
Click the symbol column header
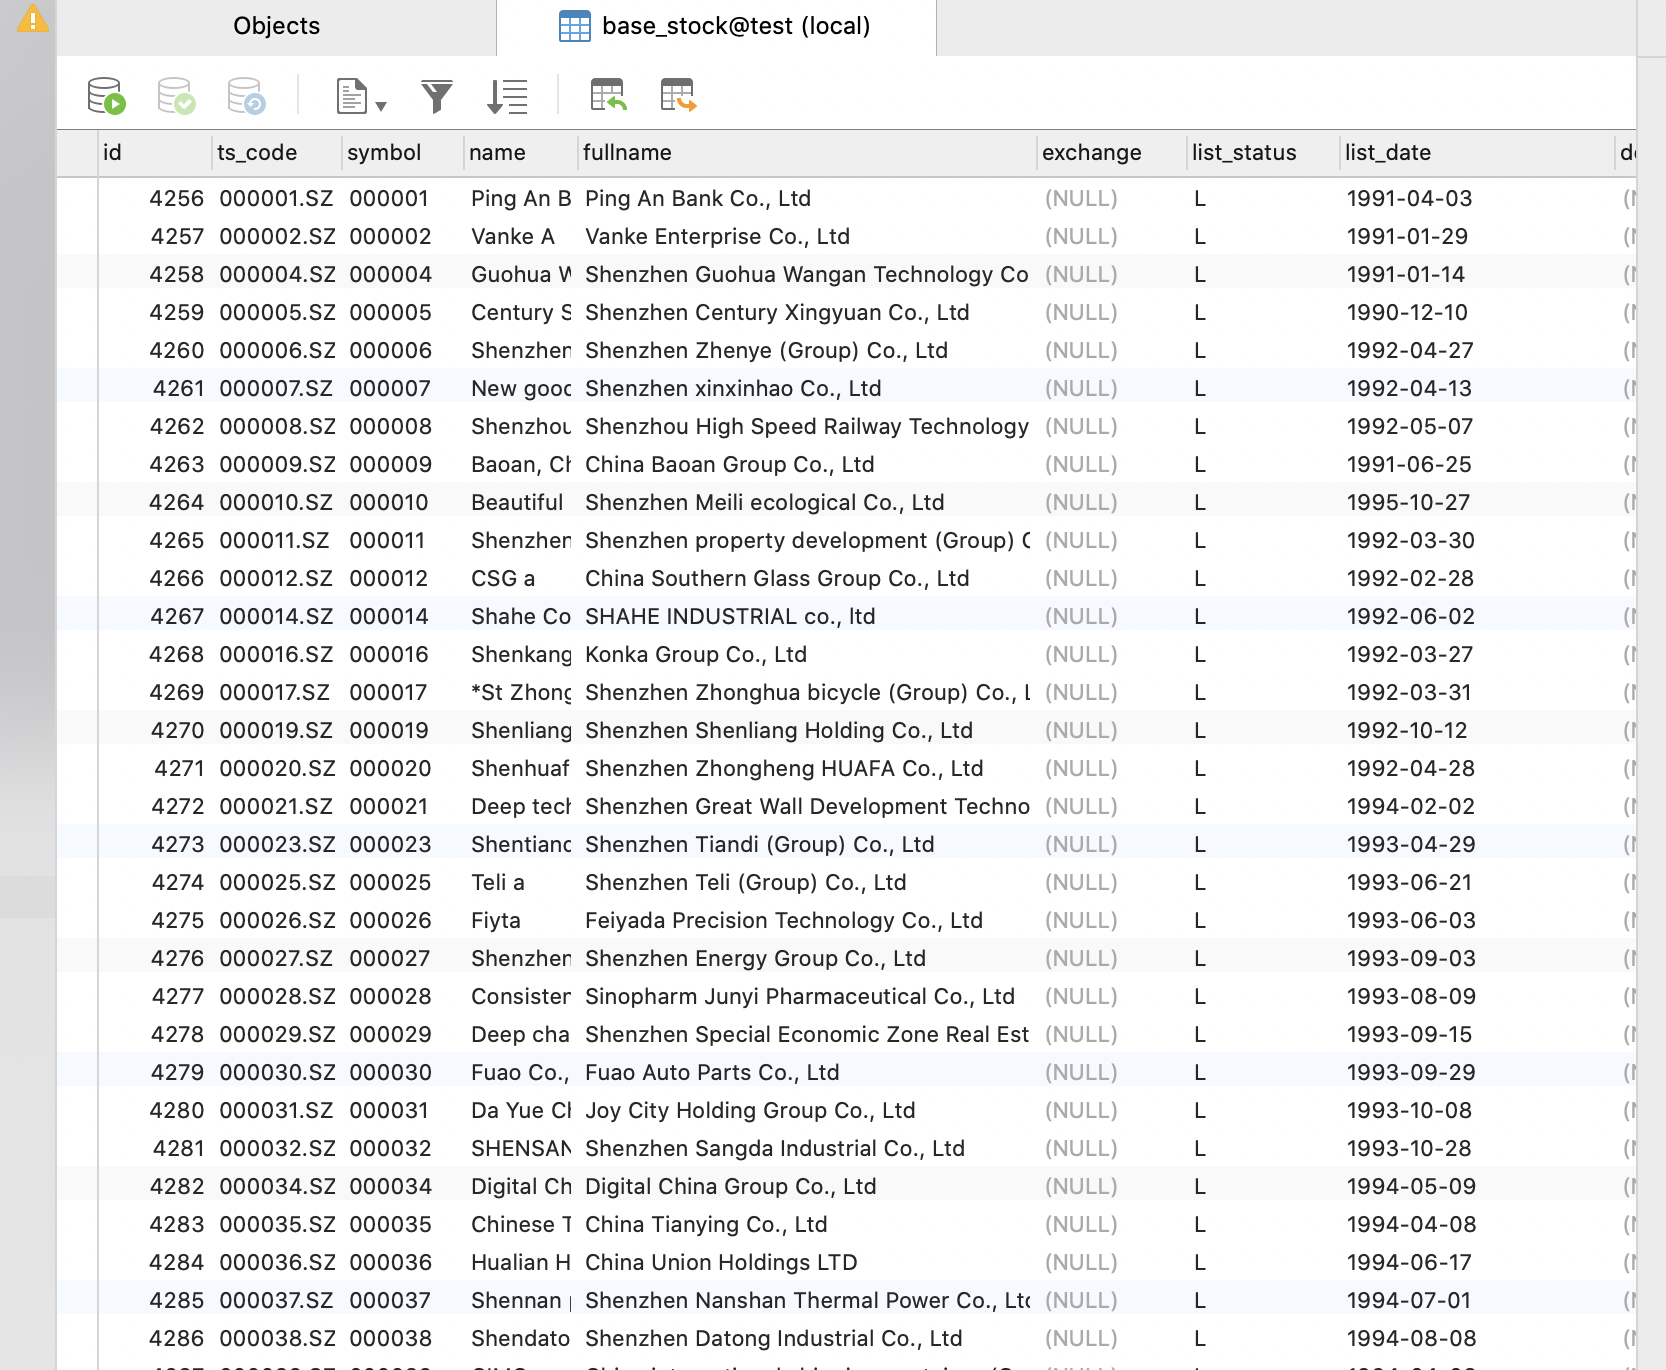tap(403, 153)
